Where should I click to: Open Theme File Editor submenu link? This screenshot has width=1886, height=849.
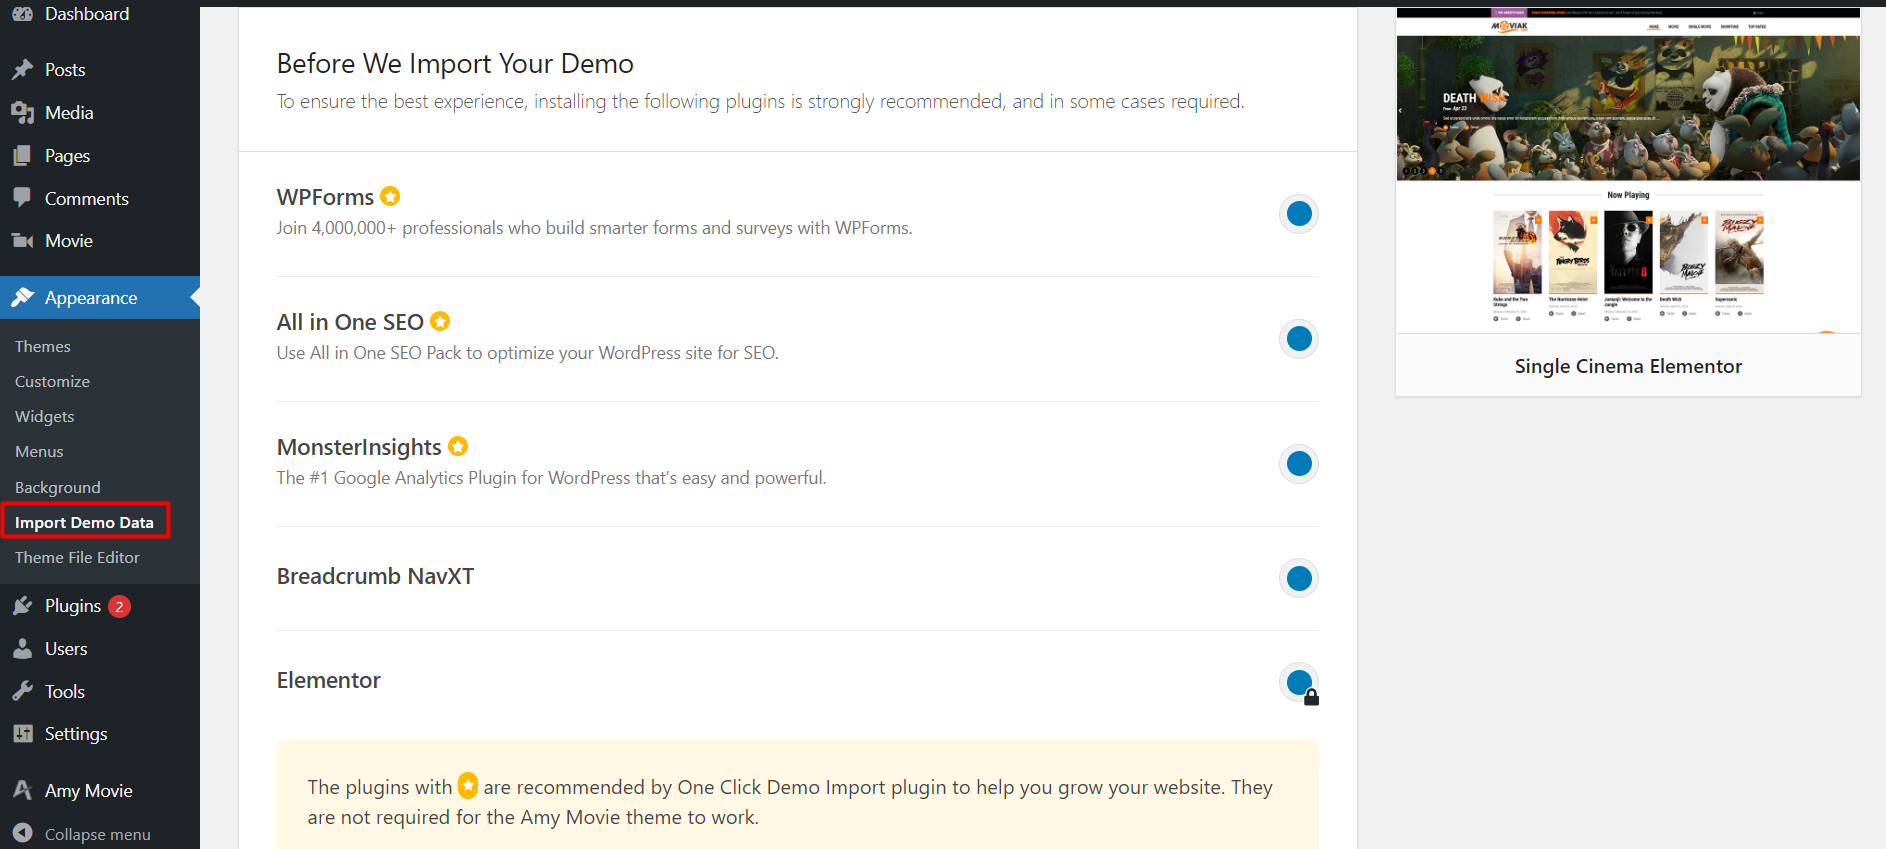(77, 557)
